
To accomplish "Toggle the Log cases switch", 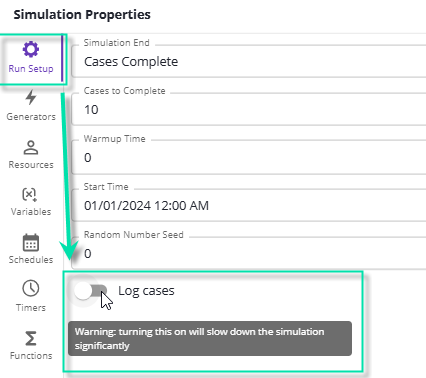I will coord(91,291).
